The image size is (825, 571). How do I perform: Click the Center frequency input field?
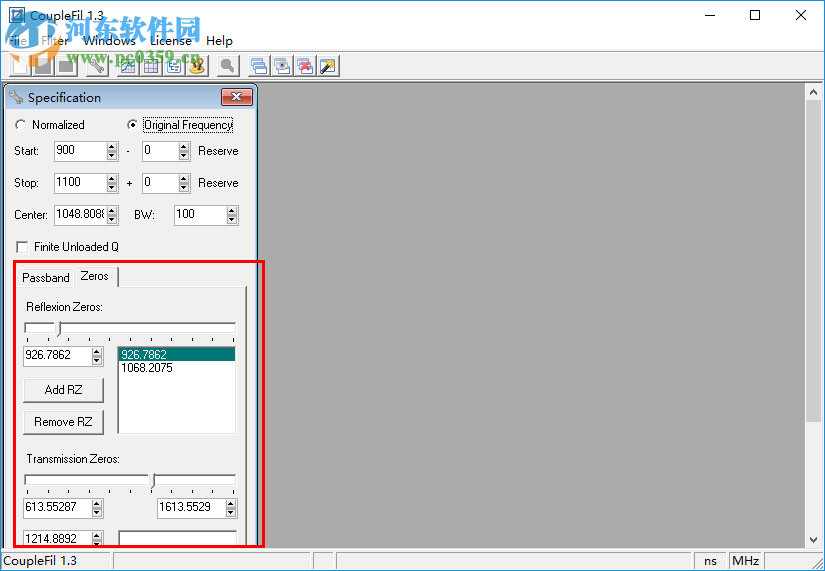coord(81,215)
